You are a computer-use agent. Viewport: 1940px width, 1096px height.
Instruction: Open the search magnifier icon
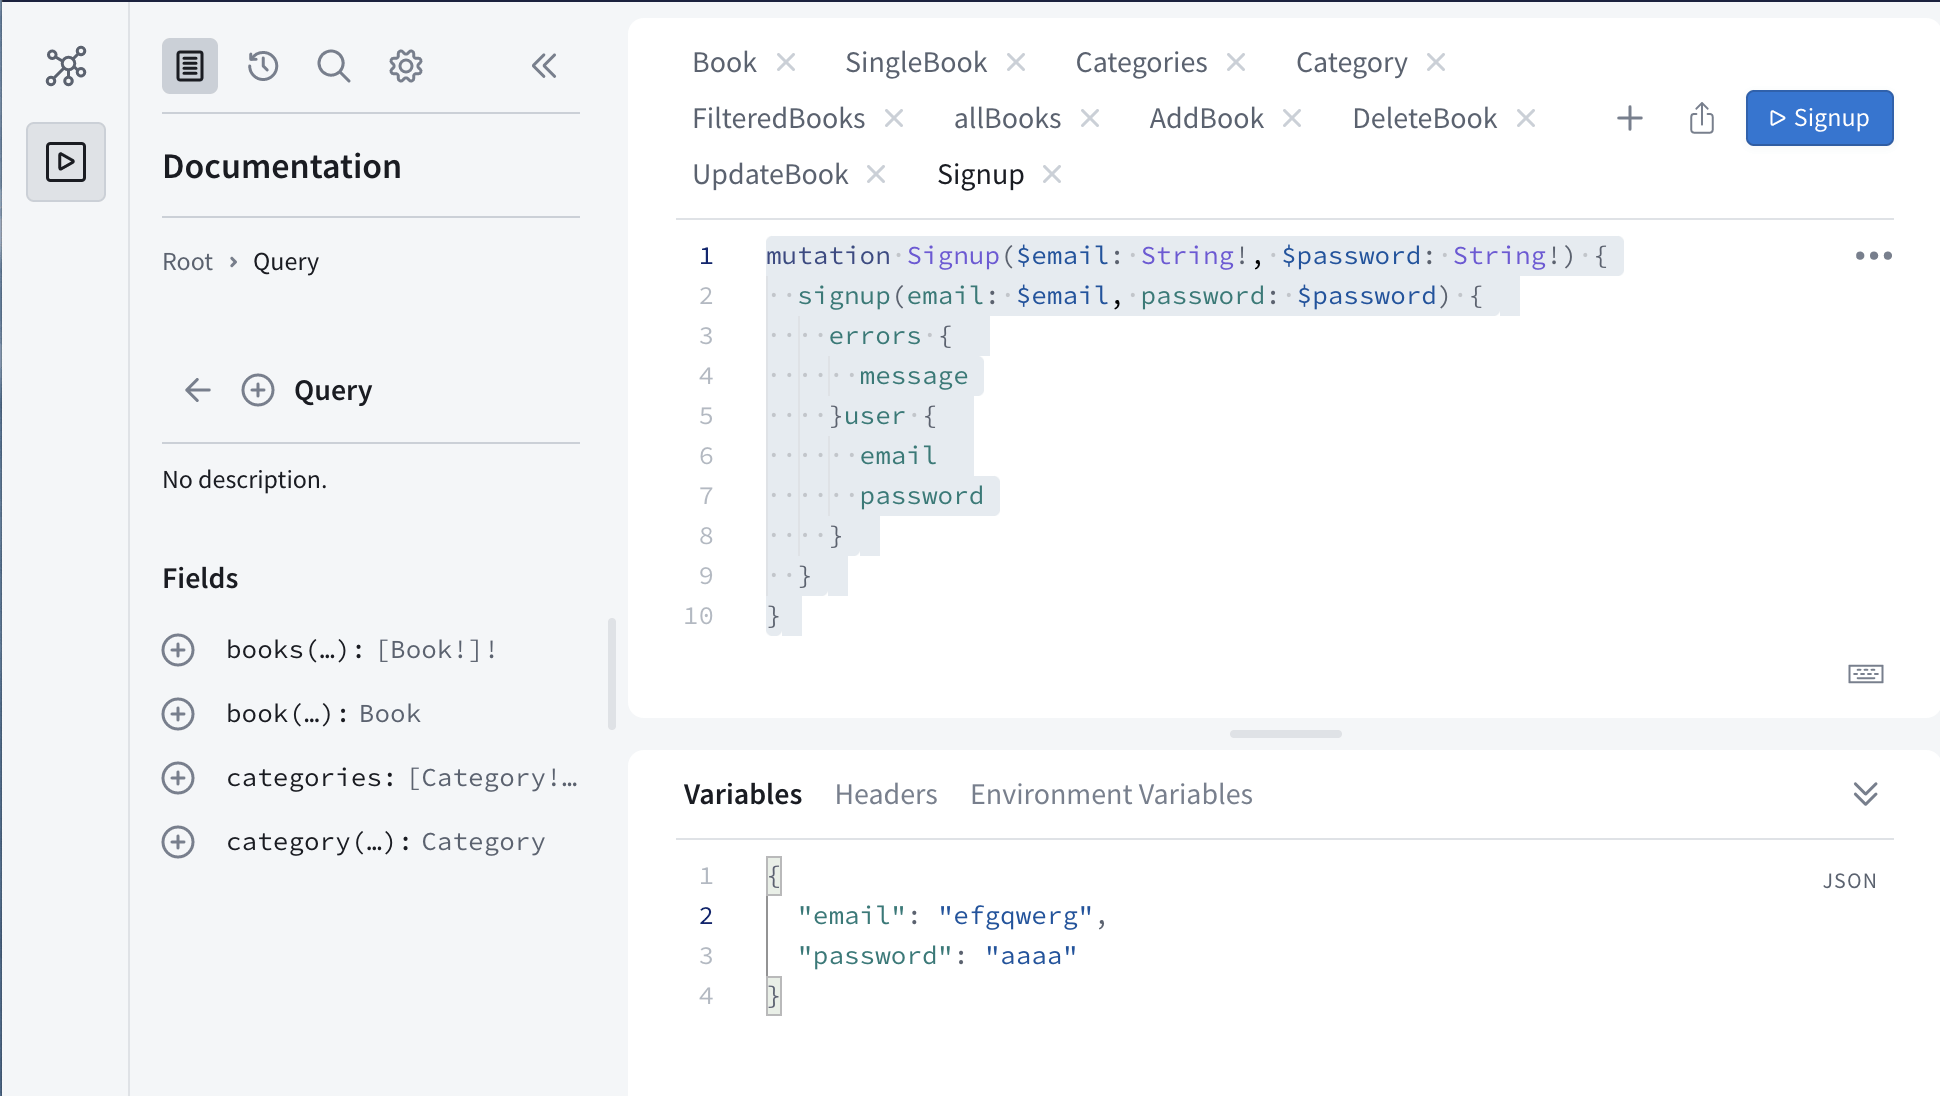point(334,66)
